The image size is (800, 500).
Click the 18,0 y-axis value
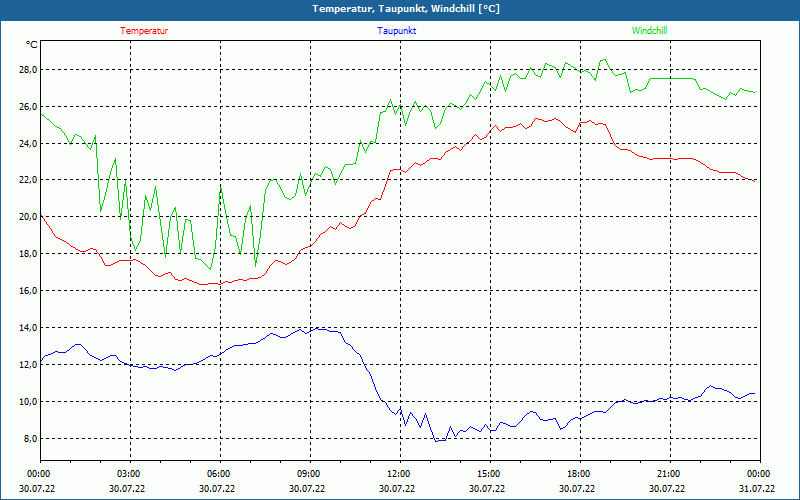(x=28, y=254)
